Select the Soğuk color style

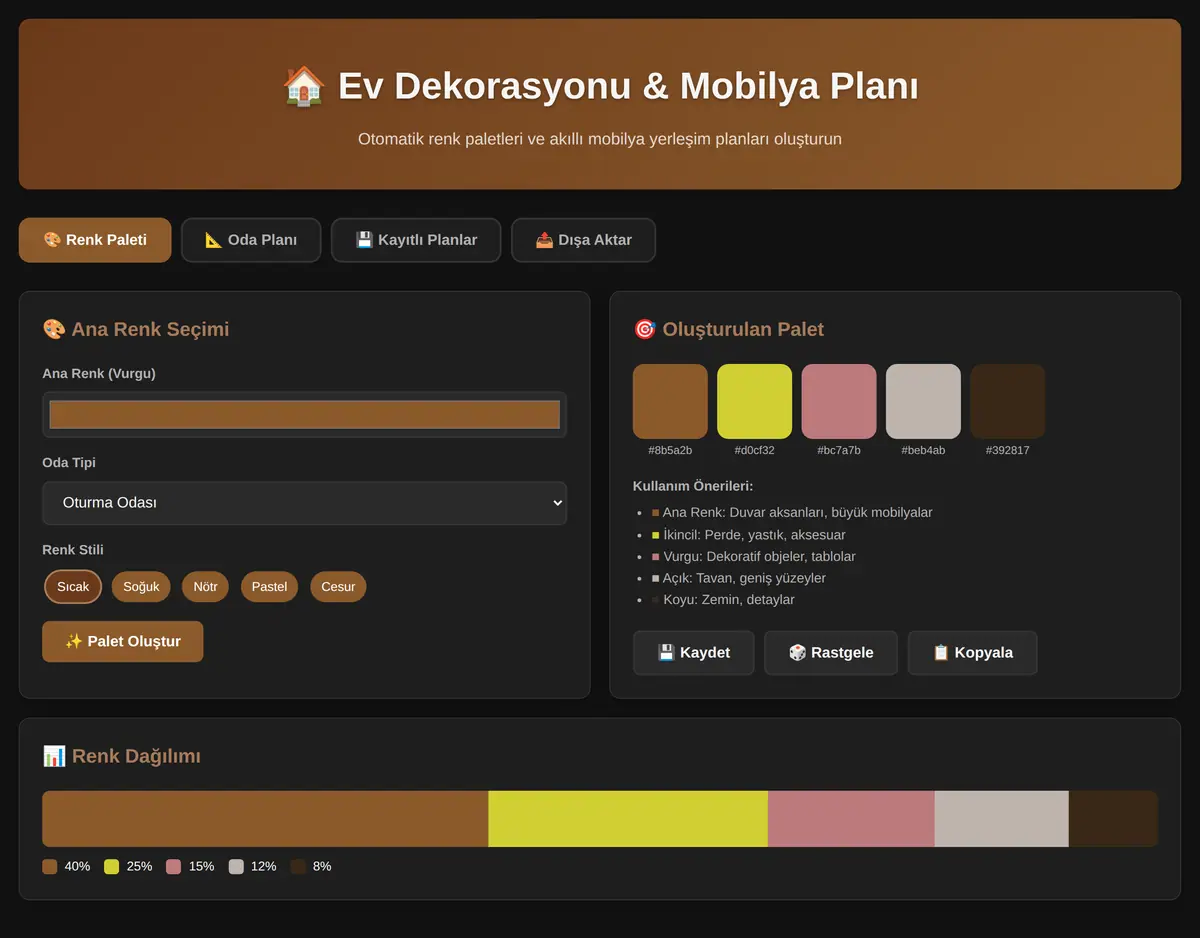pos(141,587)
